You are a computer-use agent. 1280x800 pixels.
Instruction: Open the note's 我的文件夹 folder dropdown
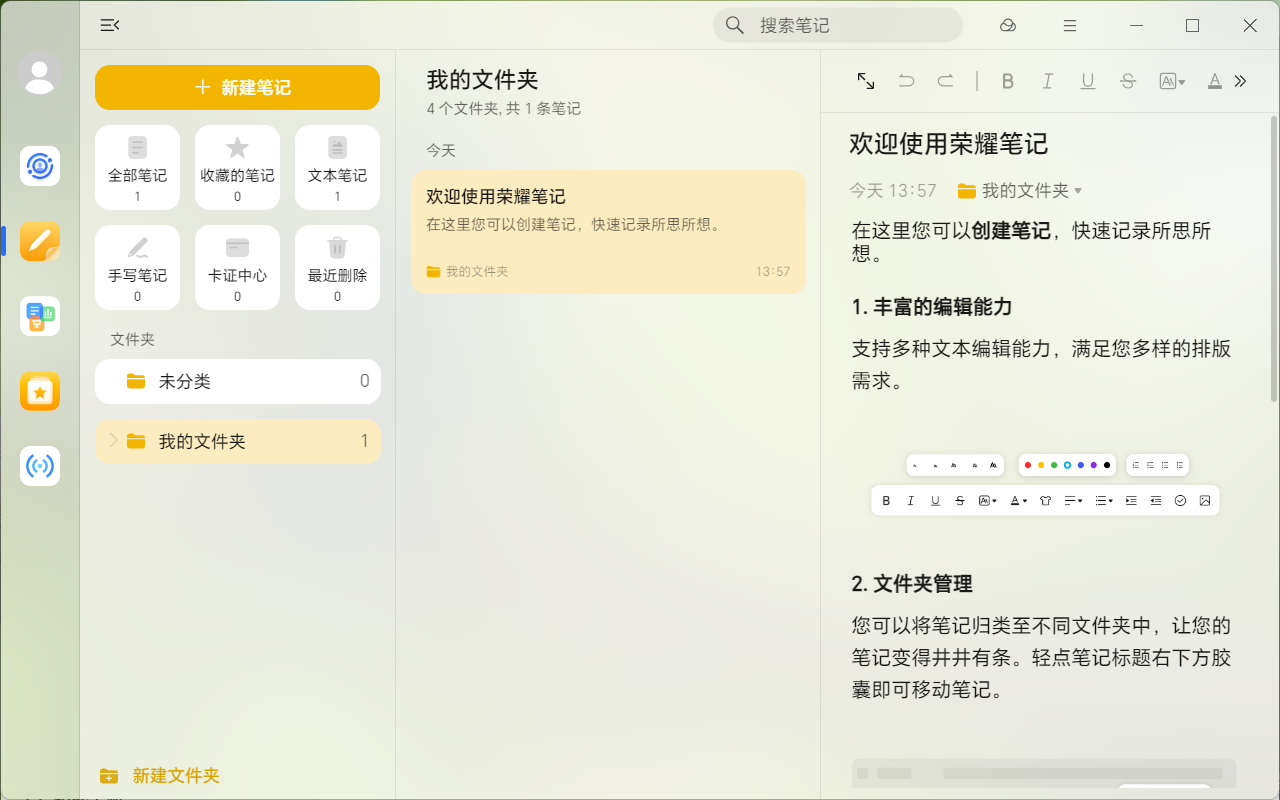[x=1020, y=190]
